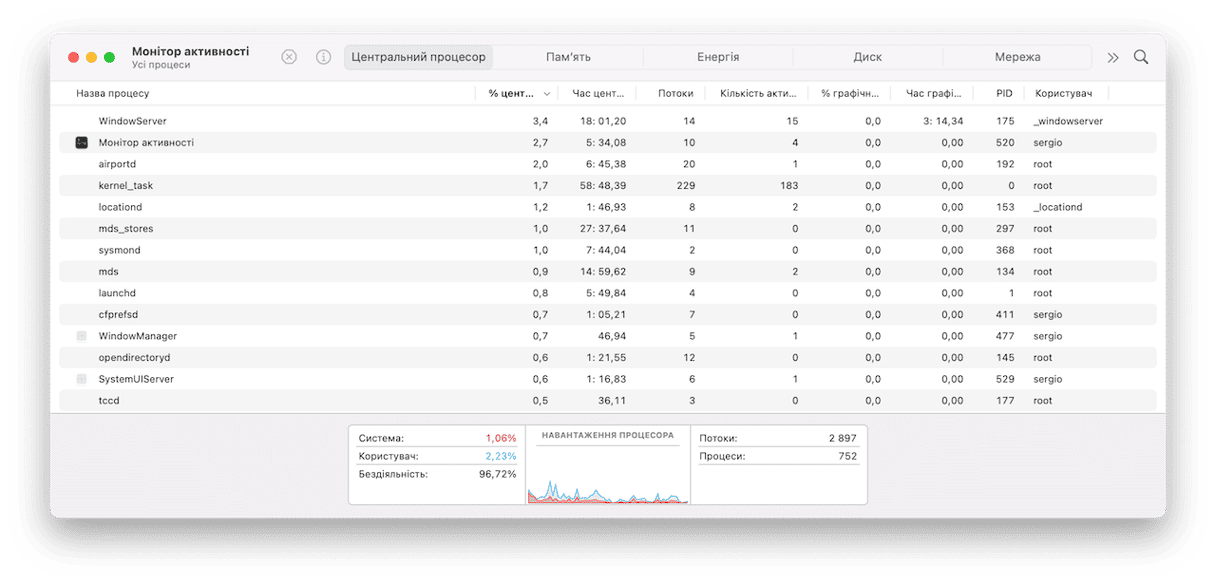Switch to Енергія tab

click(x=718, y=57)
